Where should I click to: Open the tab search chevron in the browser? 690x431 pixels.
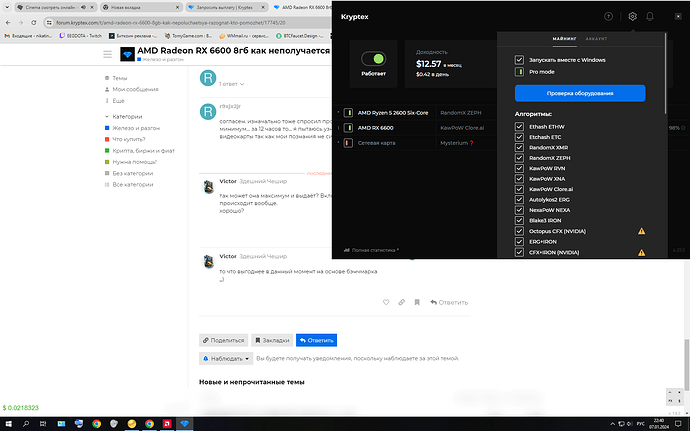pos(7,7)
